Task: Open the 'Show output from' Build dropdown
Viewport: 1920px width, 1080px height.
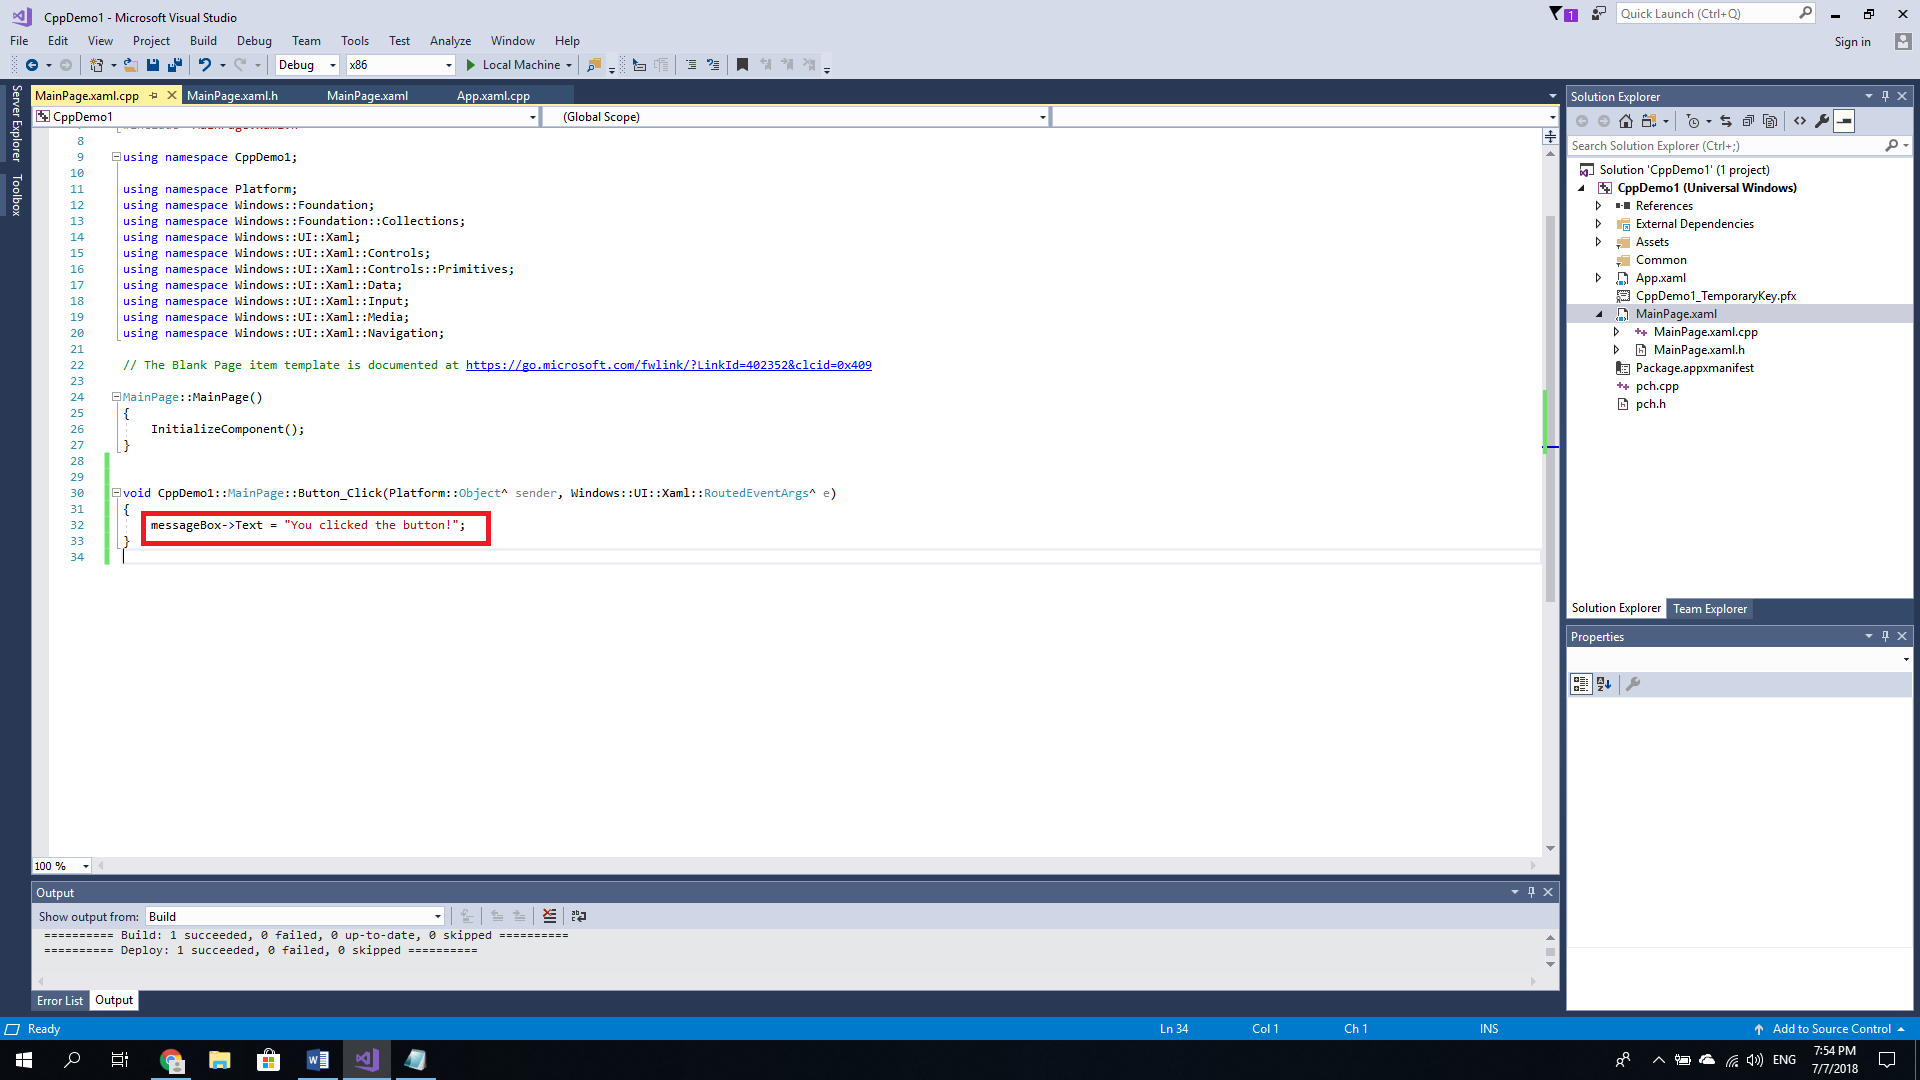Action: tap(295, 917)
